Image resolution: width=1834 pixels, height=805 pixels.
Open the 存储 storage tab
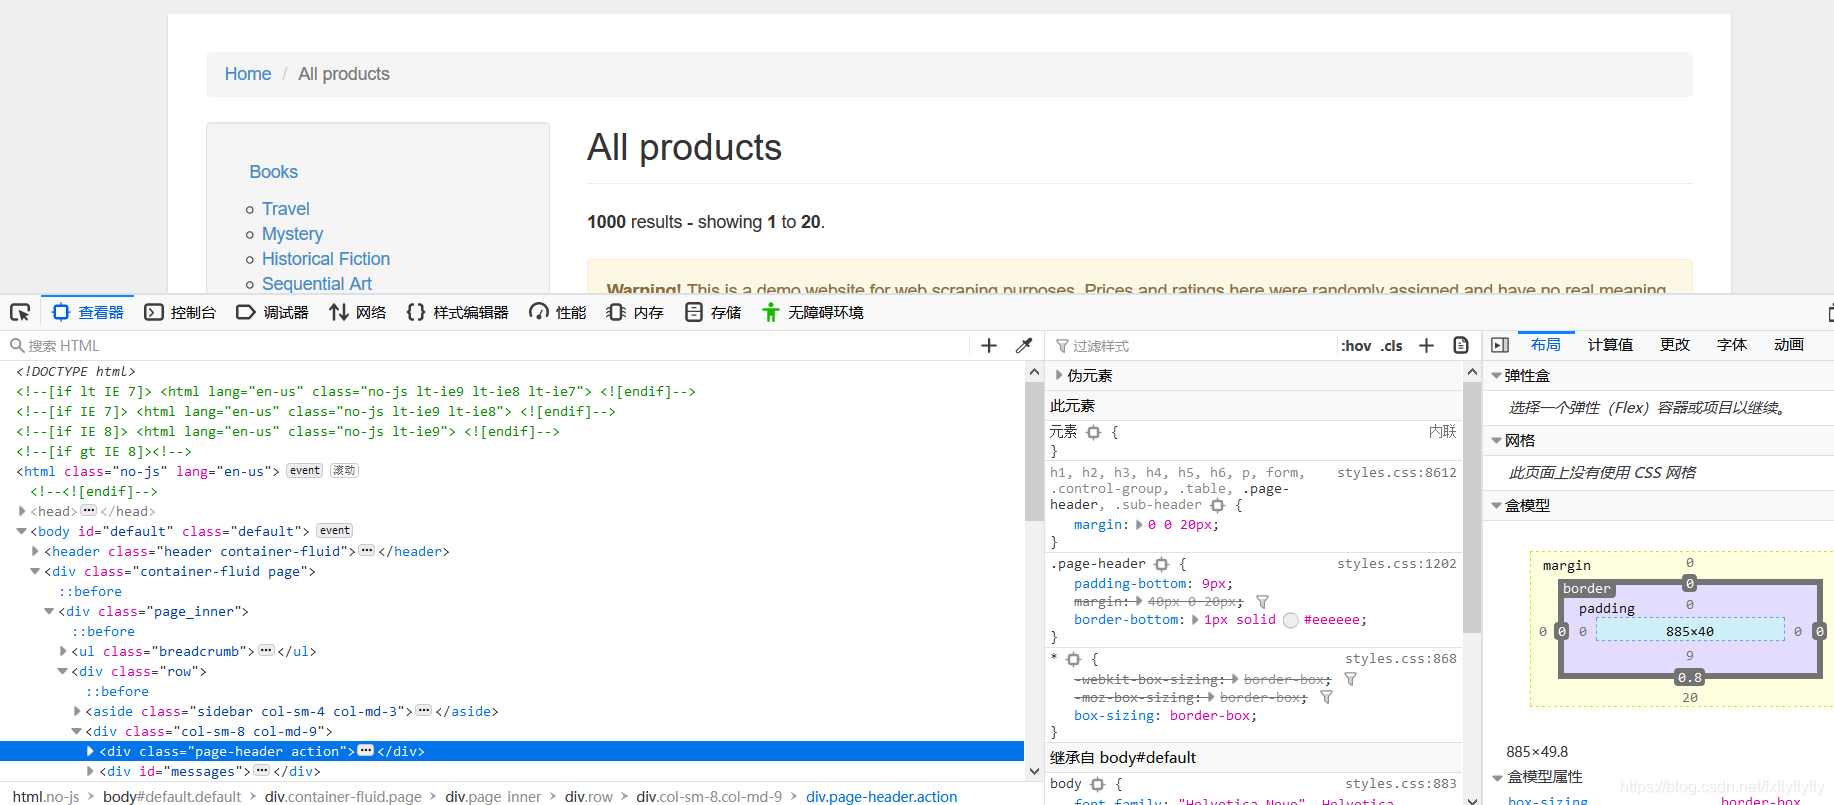(713, 312)
